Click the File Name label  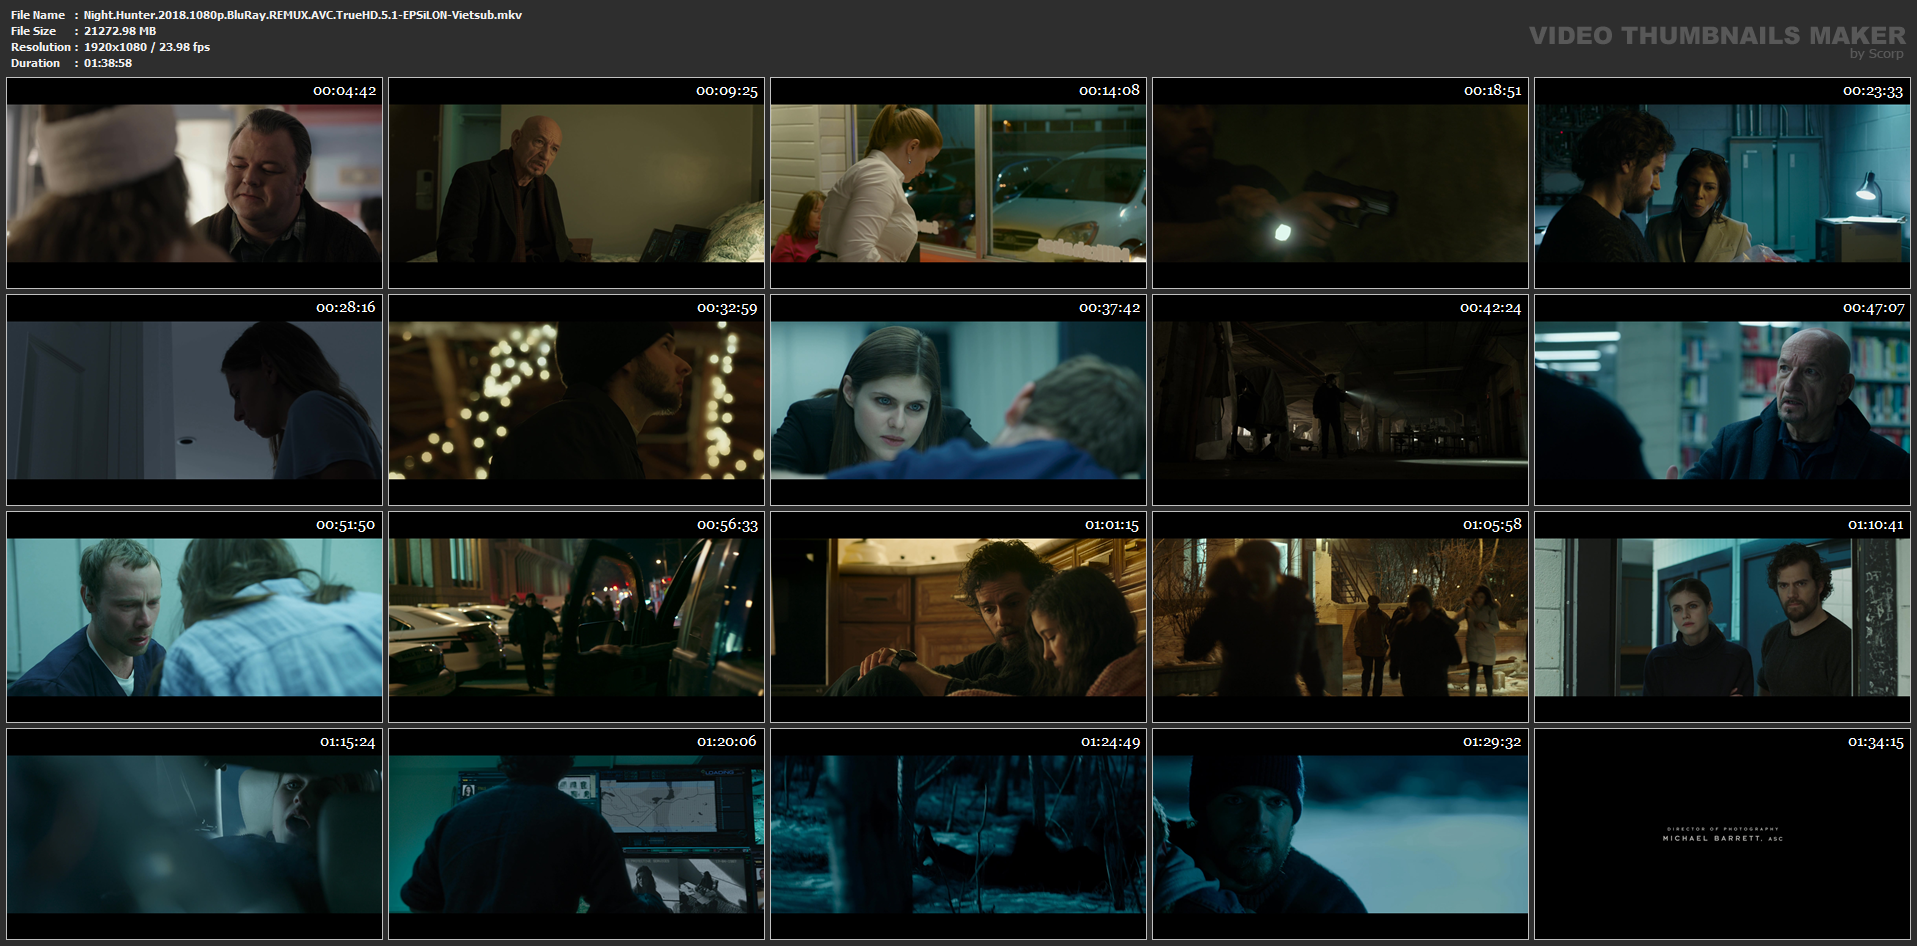pos(38,15)
